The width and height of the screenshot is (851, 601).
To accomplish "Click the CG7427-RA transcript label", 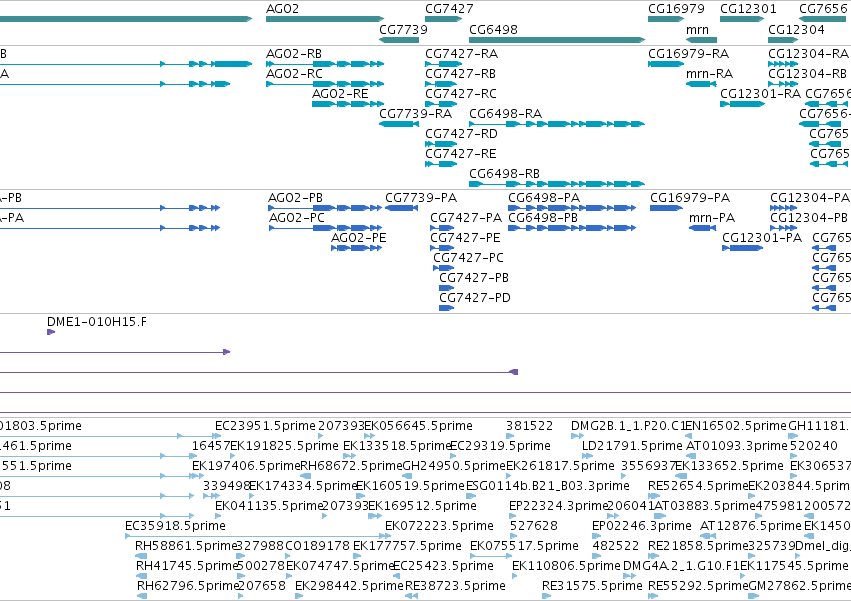I will click(x=461, y=54).
